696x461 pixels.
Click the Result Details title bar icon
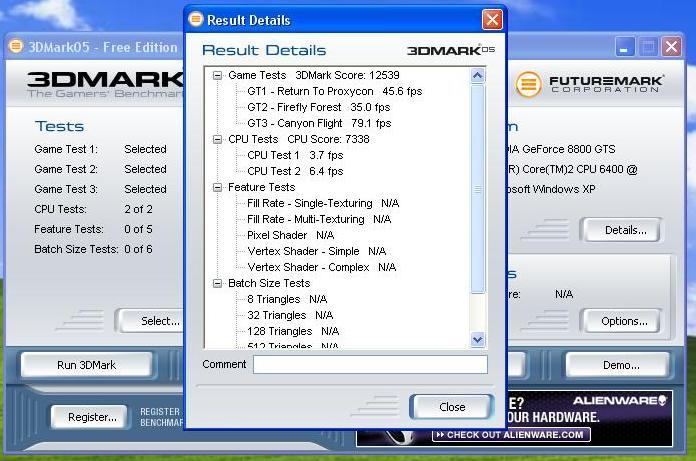tap(196, 20)
